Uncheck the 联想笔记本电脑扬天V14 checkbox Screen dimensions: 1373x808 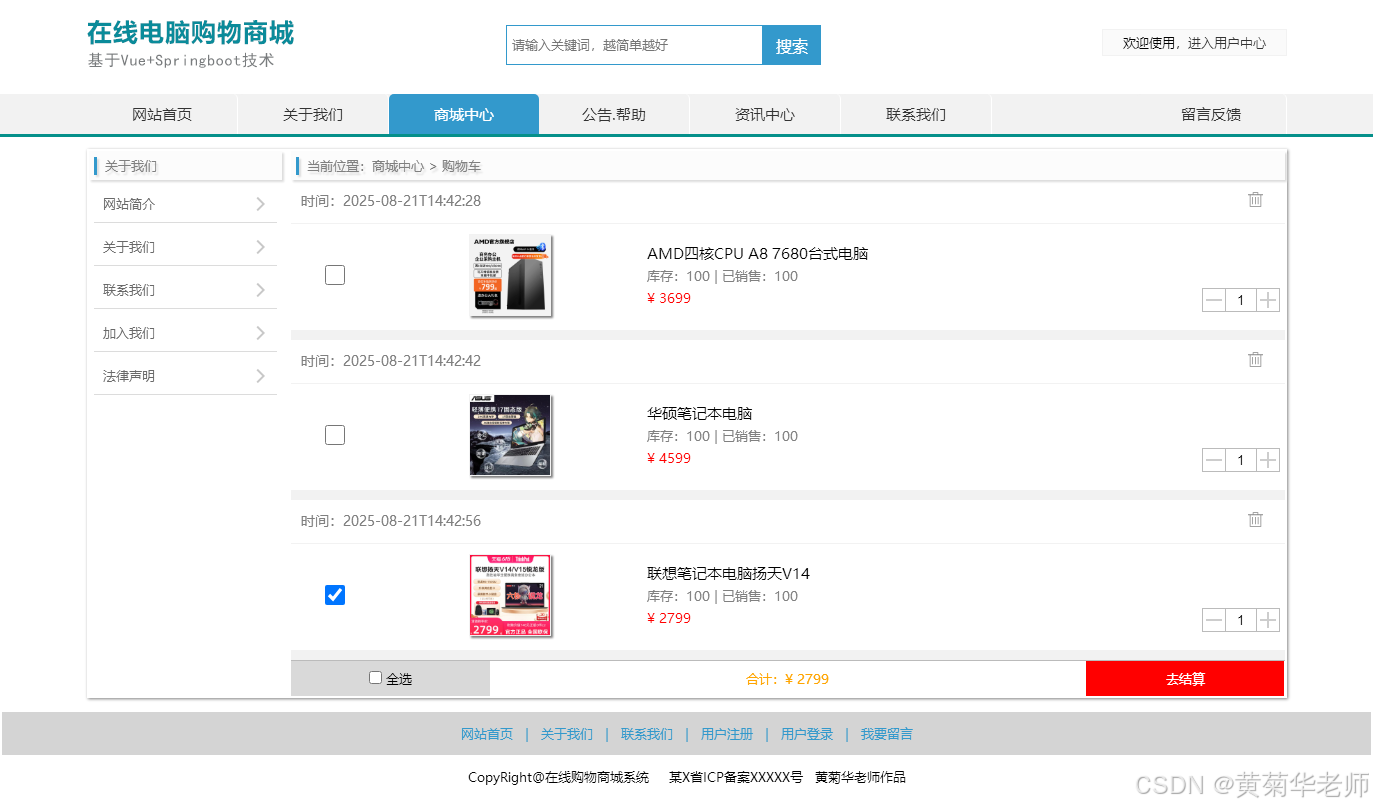335,595
